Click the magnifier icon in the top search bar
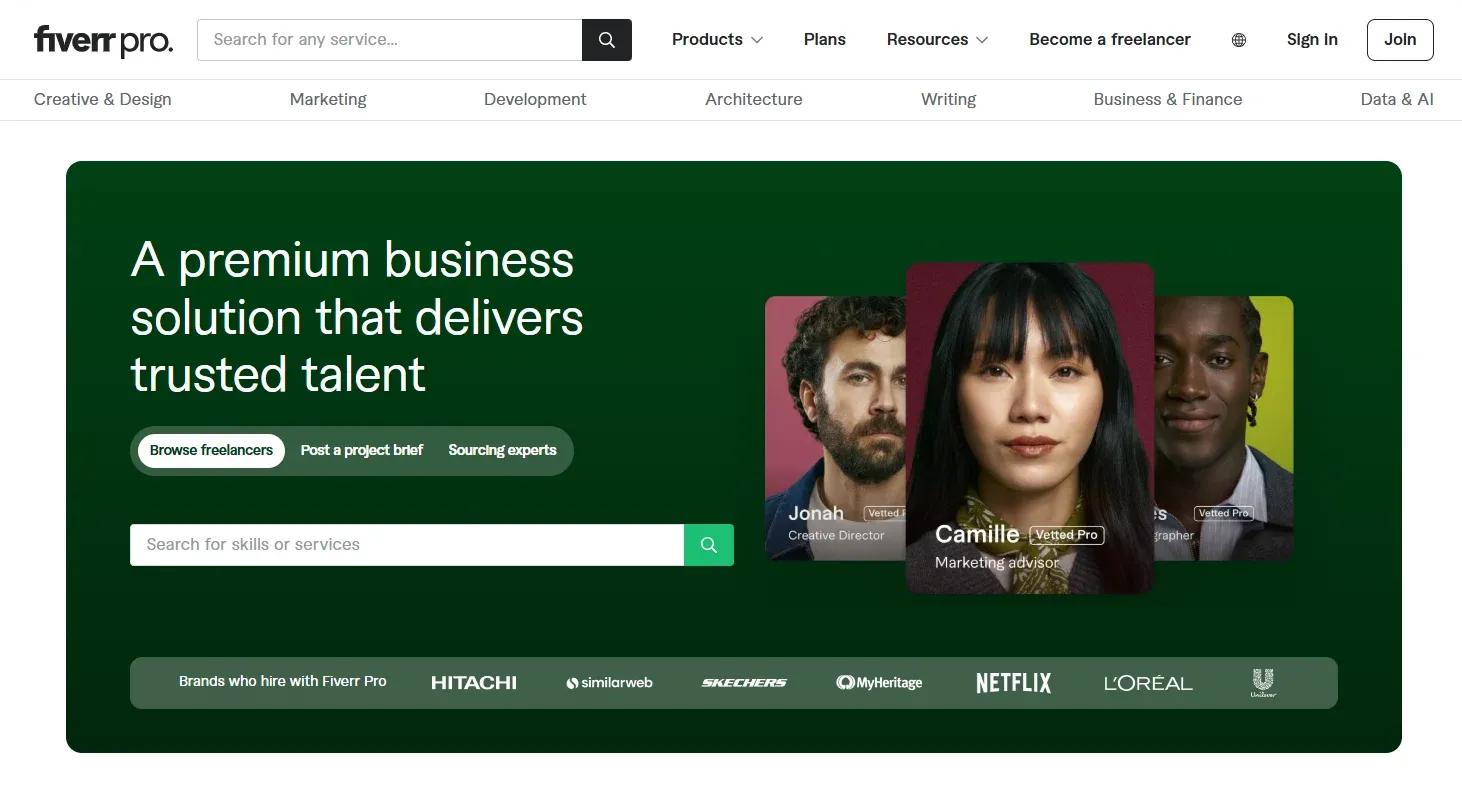The image size is (1462, 790). [606, 39]
